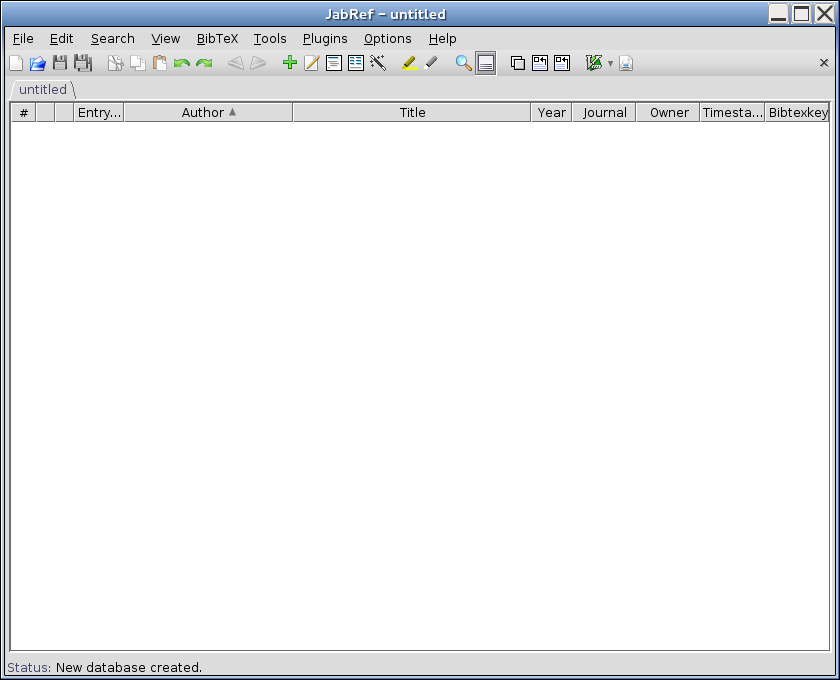
Task: Click the magic wand autogenerate keys icon
Action: [378, 63]
